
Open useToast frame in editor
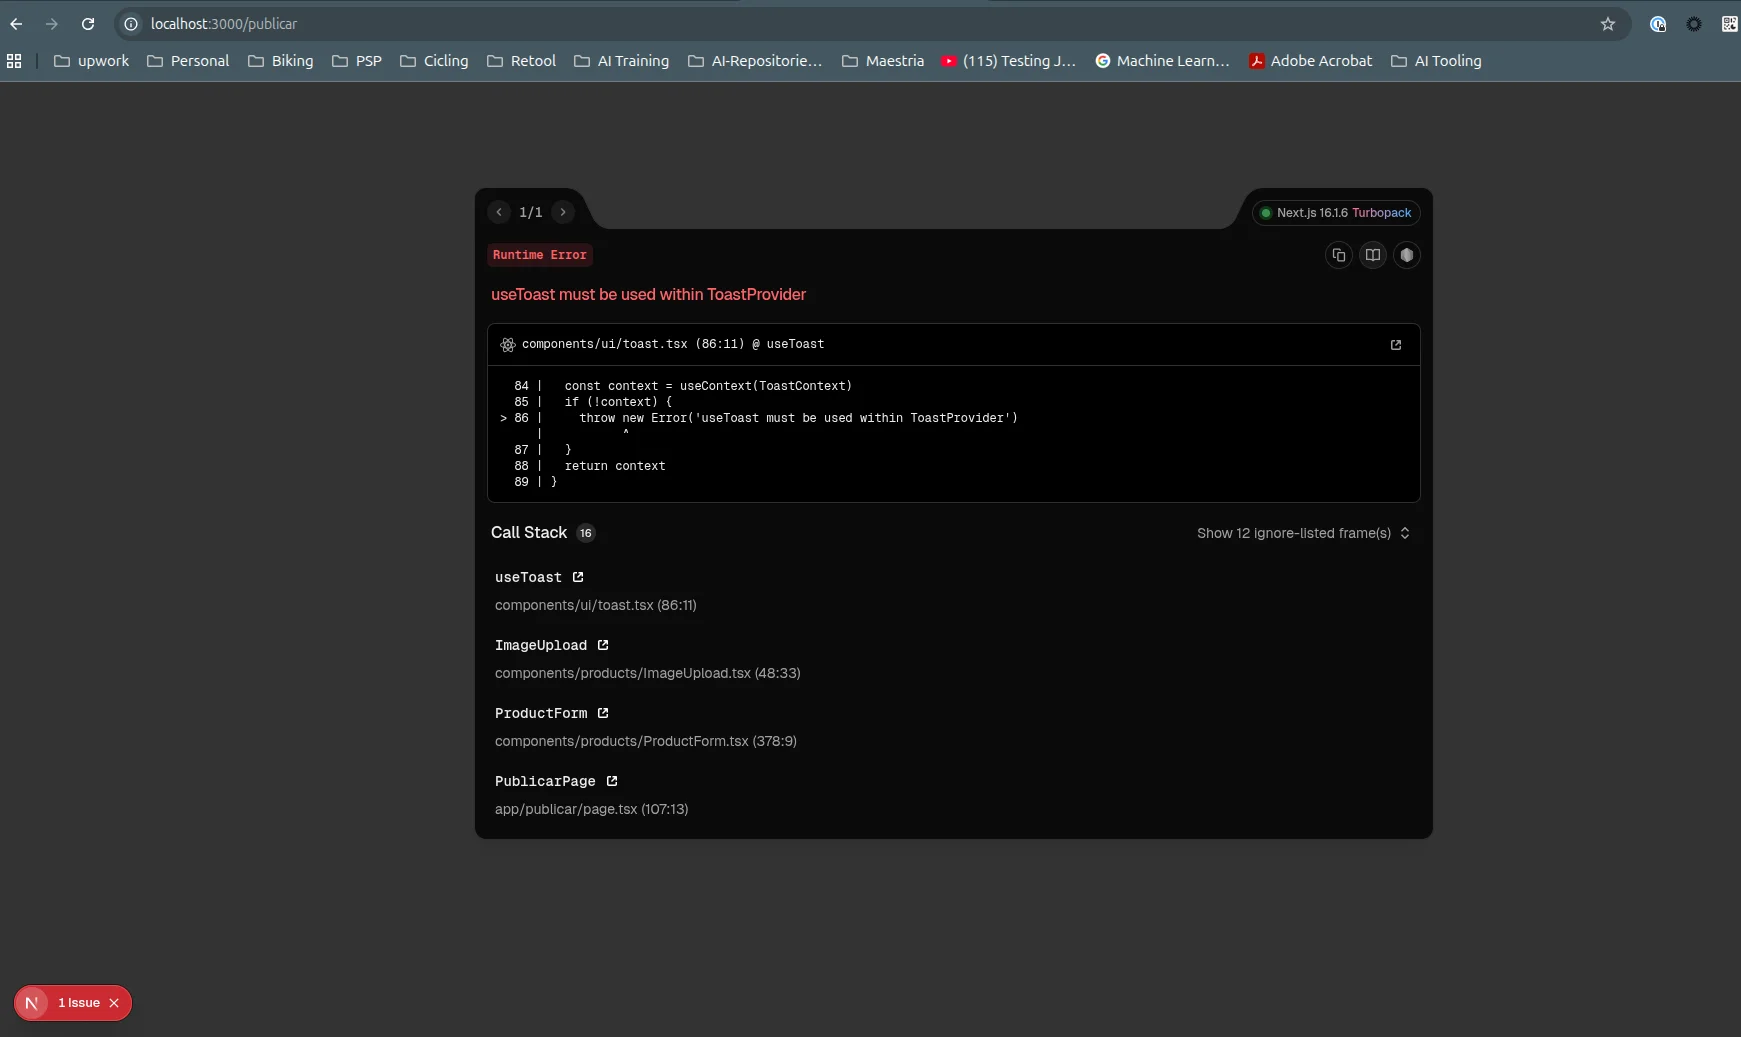pyautogui.click(x=578, y=577)
